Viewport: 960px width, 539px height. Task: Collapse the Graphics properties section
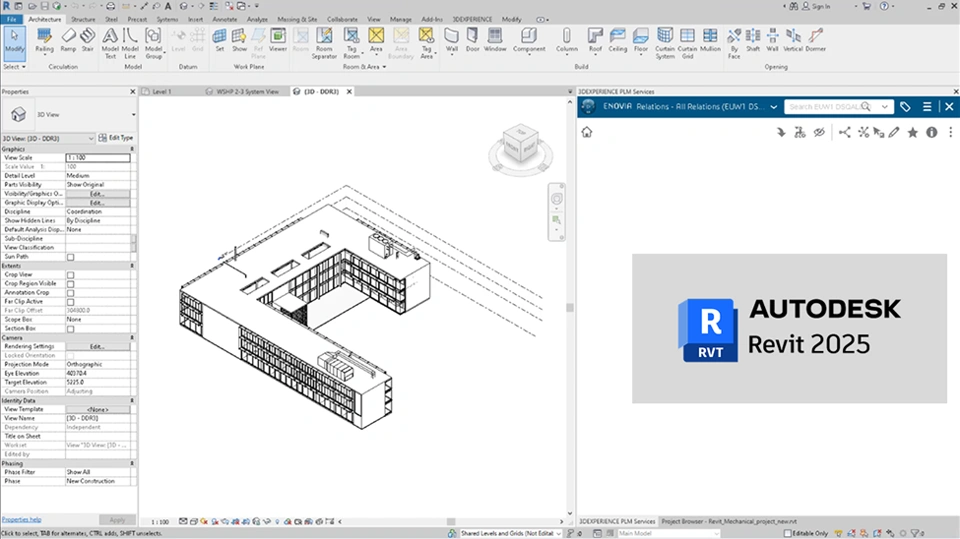pyautogui.click(x=132, y=149)
